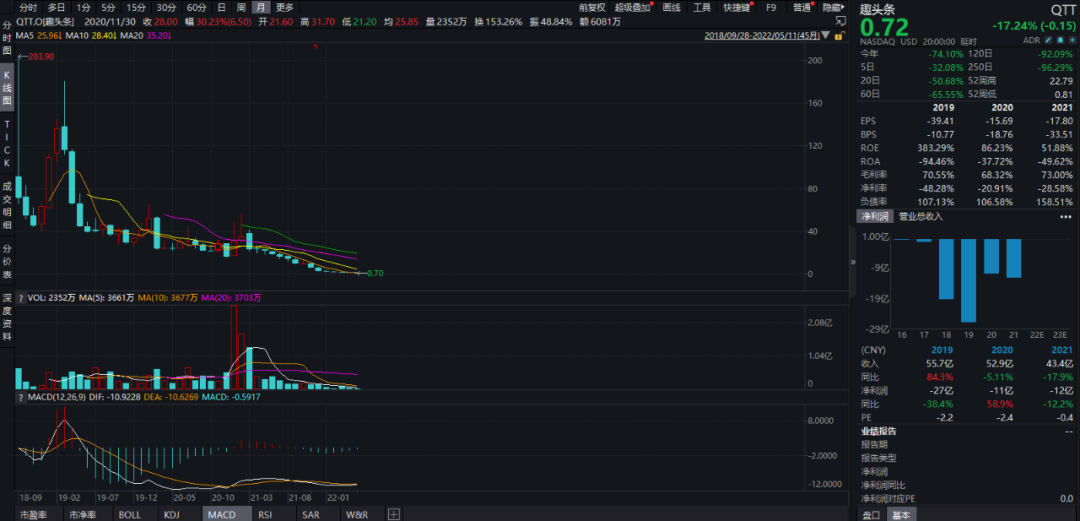Switch to daily 日 K-line

tap(221, 8)
